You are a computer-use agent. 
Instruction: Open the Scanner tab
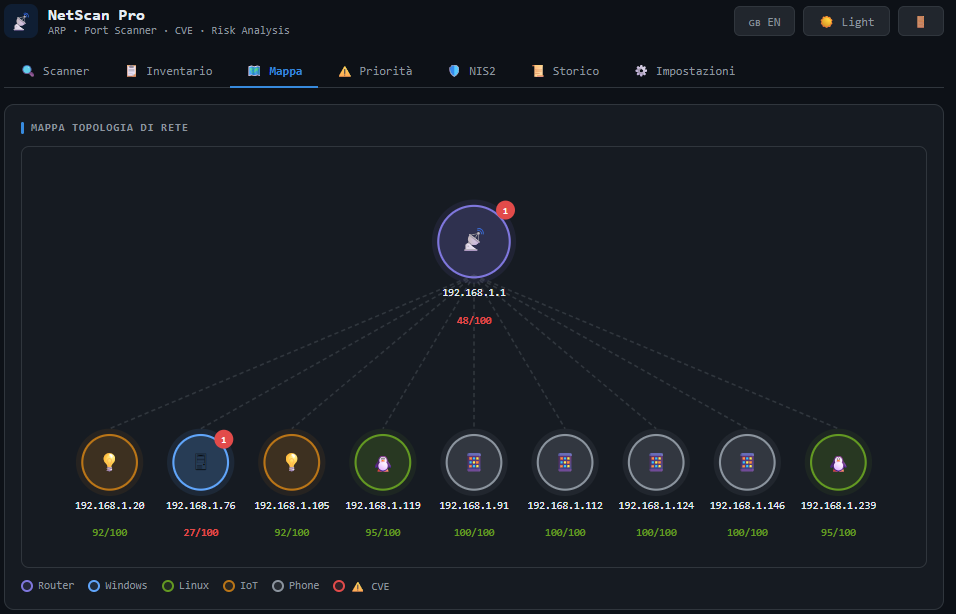(x=55, y=71)
